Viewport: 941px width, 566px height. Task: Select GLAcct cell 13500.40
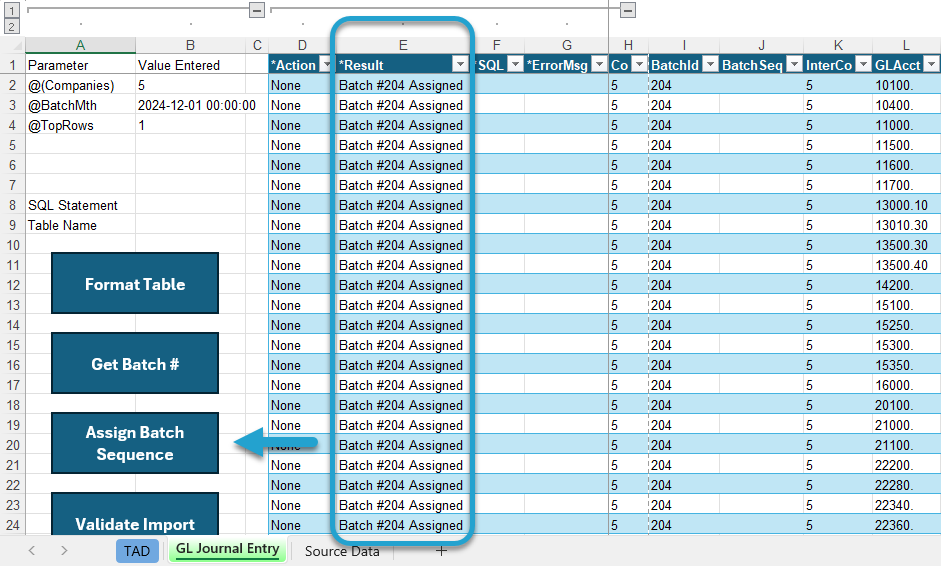point(906,265)
